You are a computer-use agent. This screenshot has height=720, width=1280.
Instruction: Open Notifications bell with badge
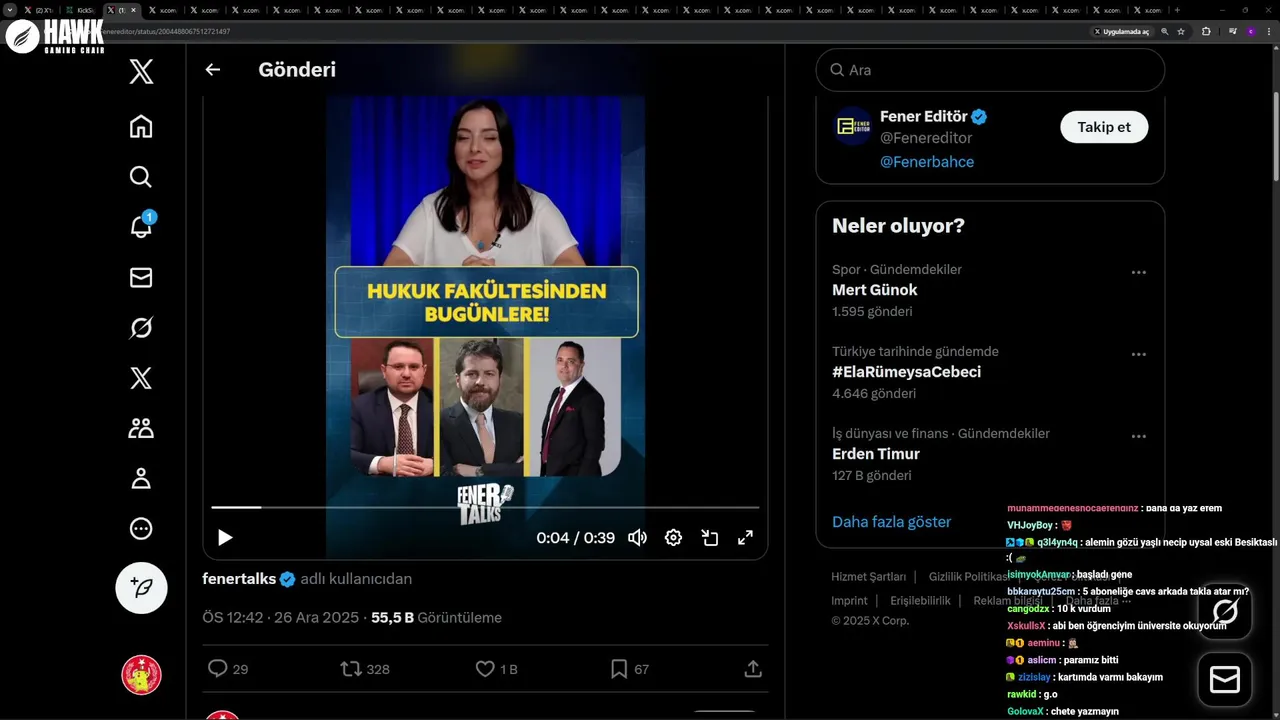click(x=141, y=227)
